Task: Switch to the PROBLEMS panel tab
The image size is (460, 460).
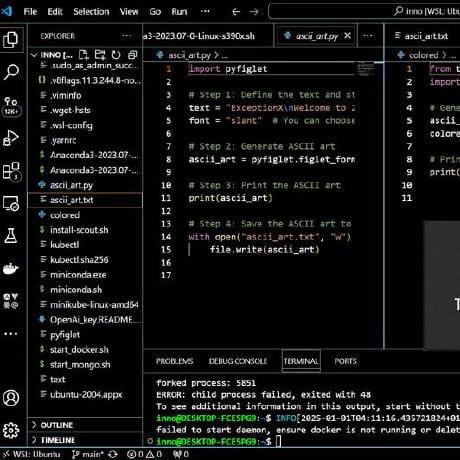Action: (174, 361)
